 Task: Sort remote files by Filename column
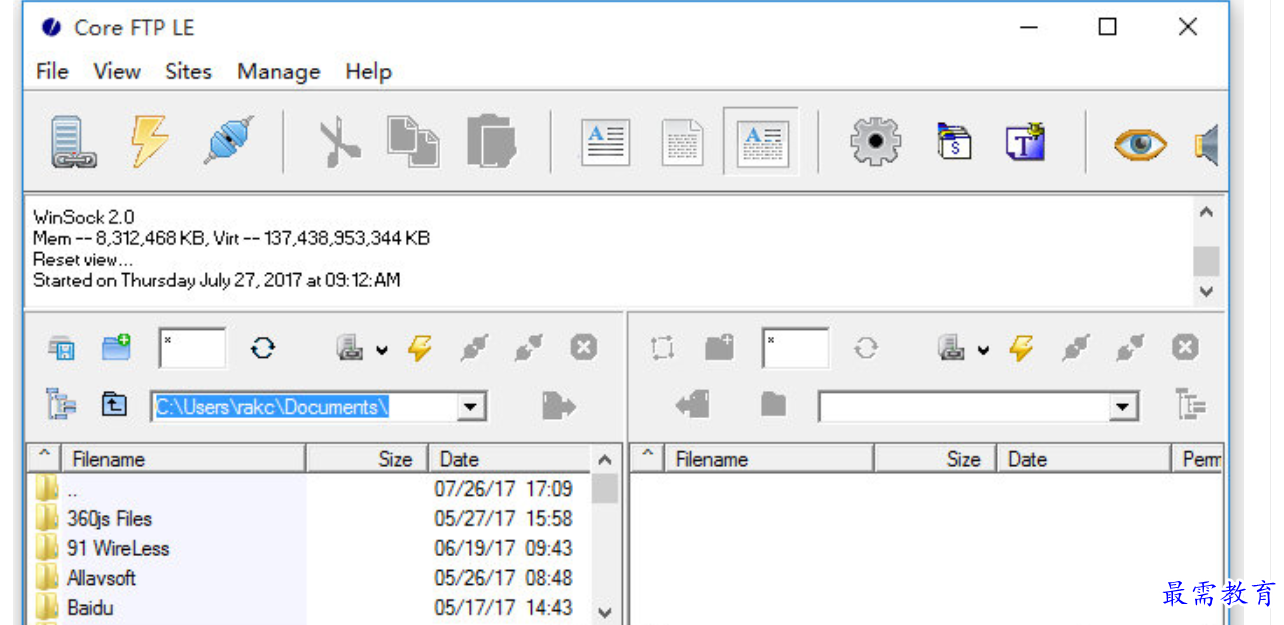click(769, 459)
